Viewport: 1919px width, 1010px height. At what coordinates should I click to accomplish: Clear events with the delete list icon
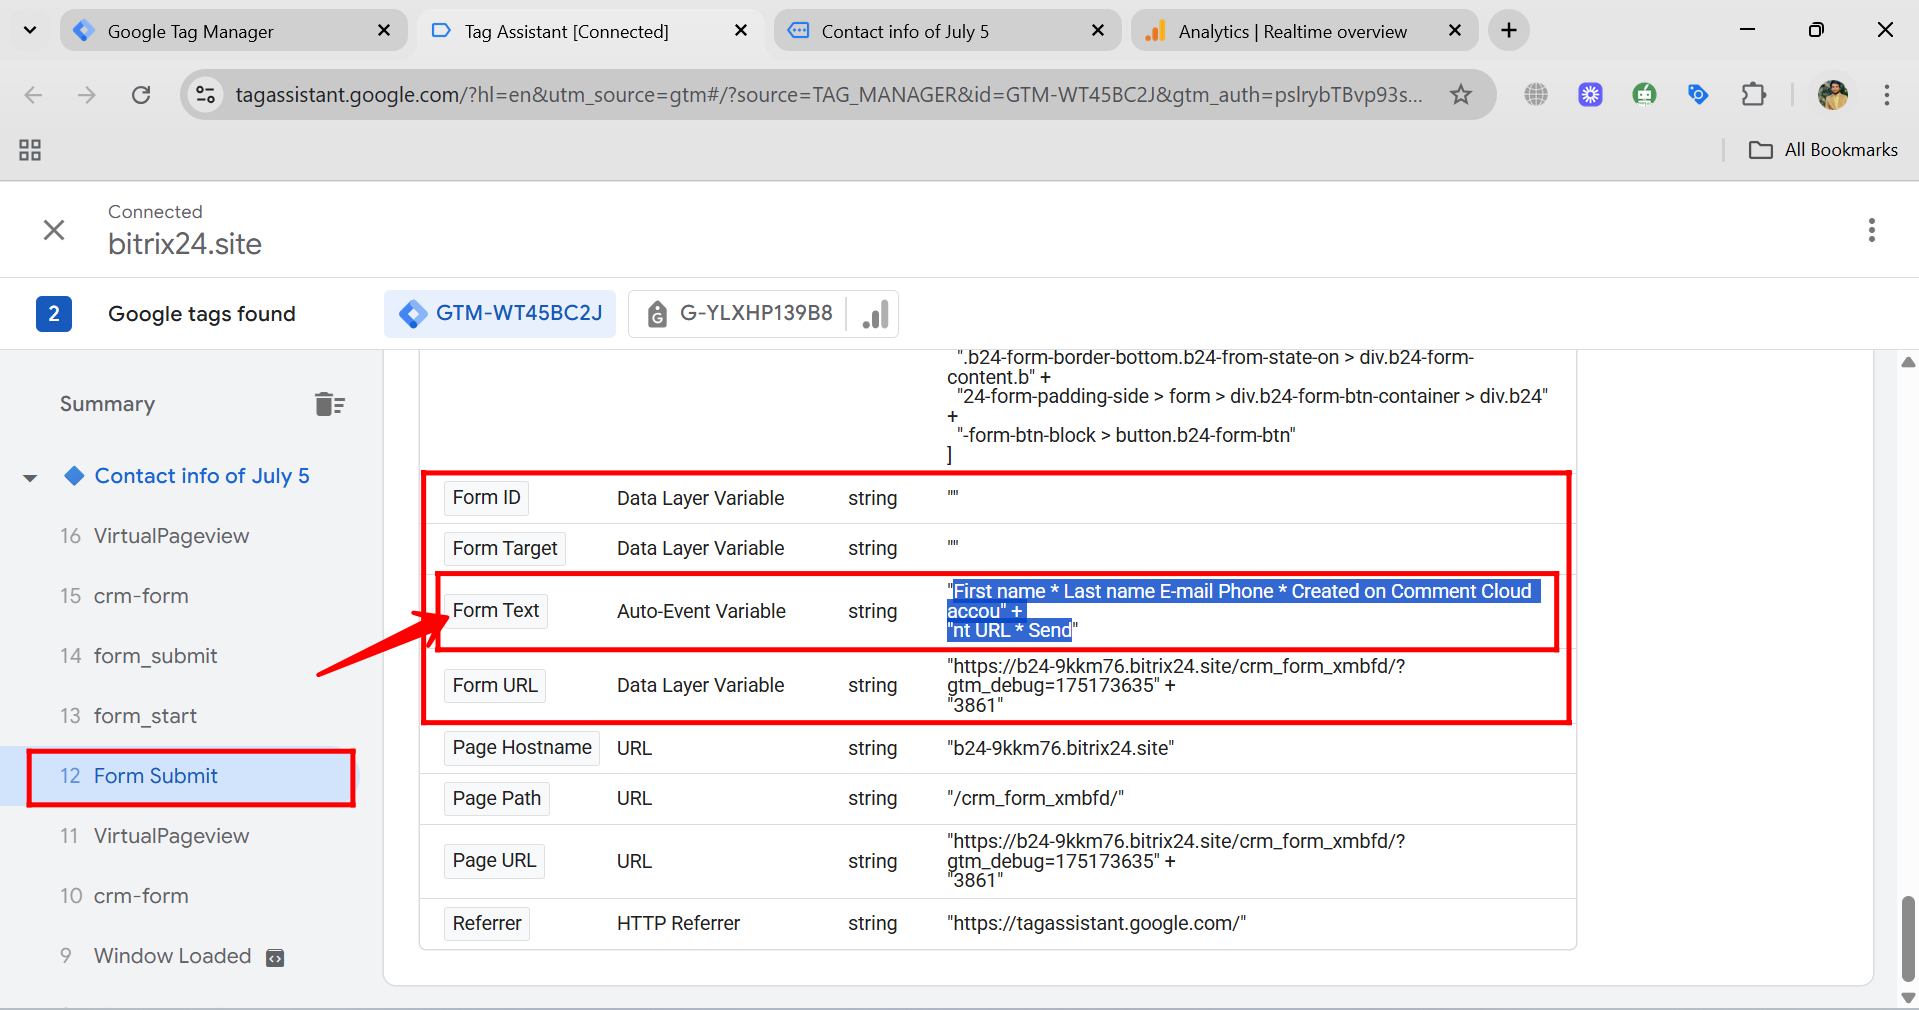click(329, 404)
